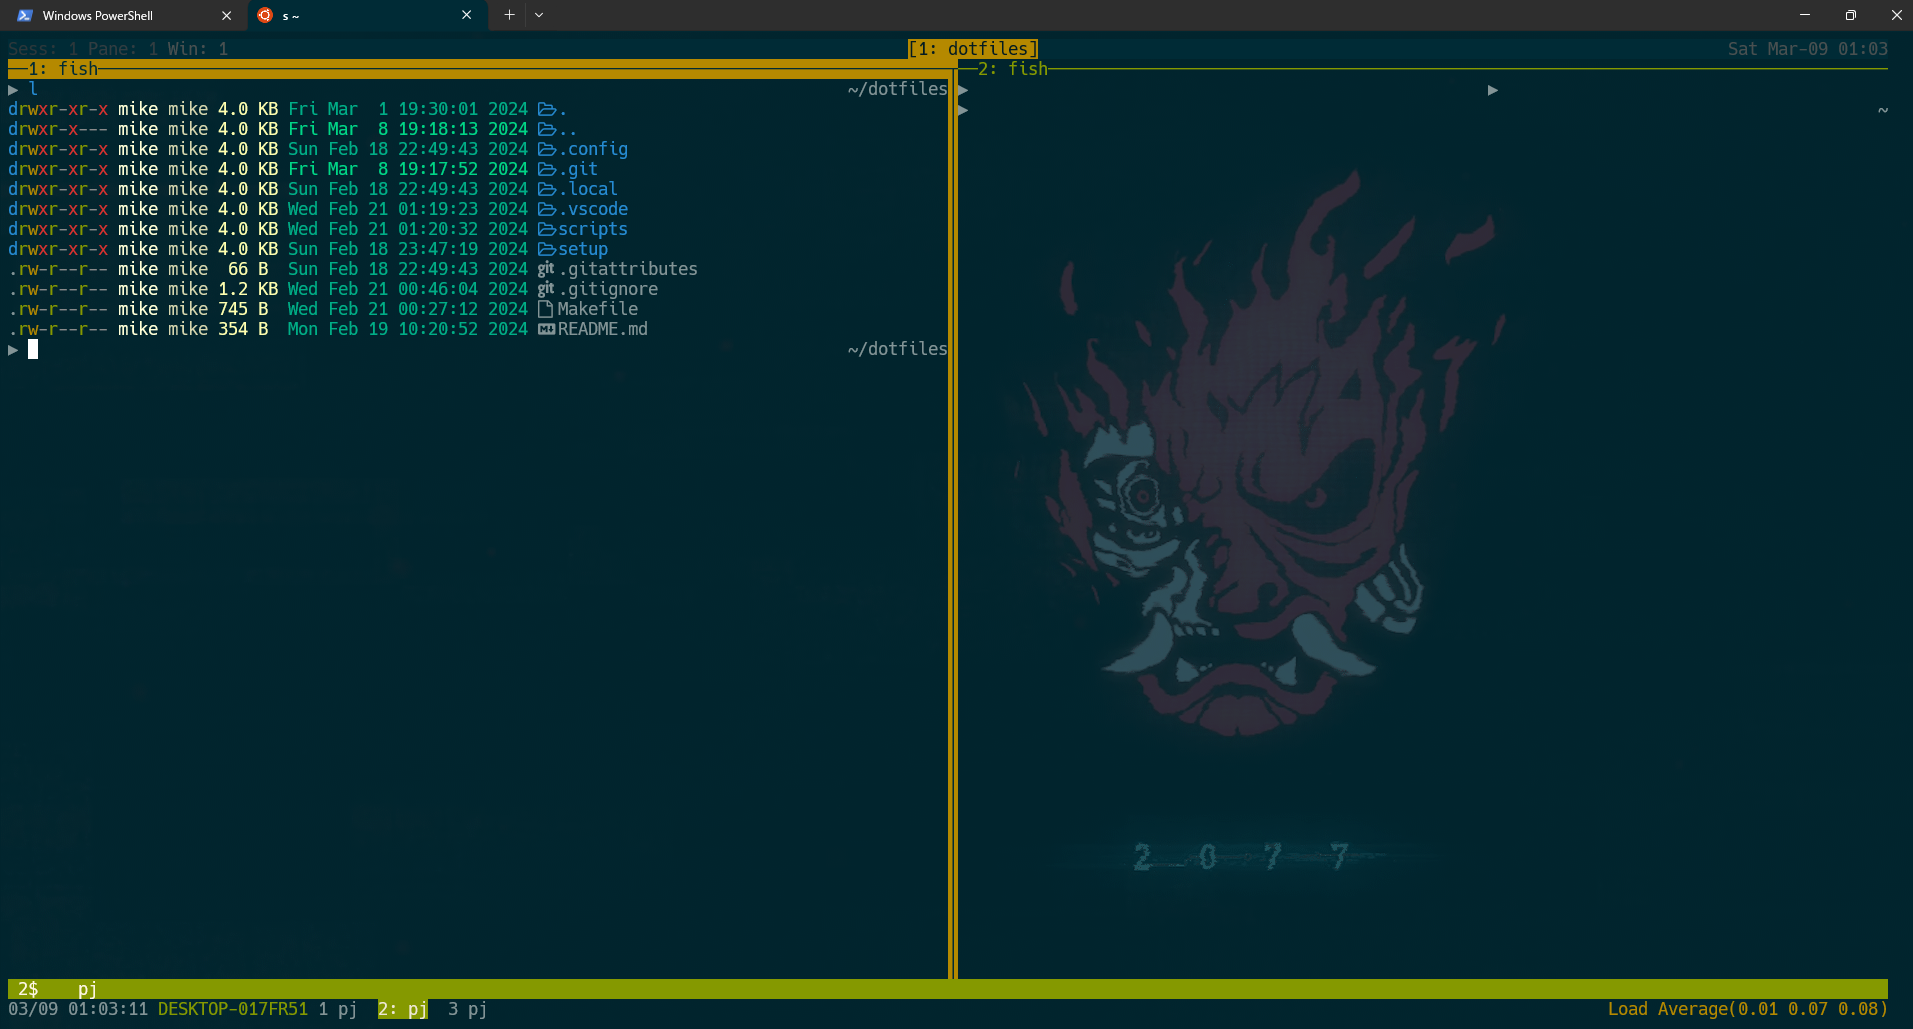Viewport: 1913px width, 1029px height.
Task: Select the .config directory name
Action: coord(593,149)
